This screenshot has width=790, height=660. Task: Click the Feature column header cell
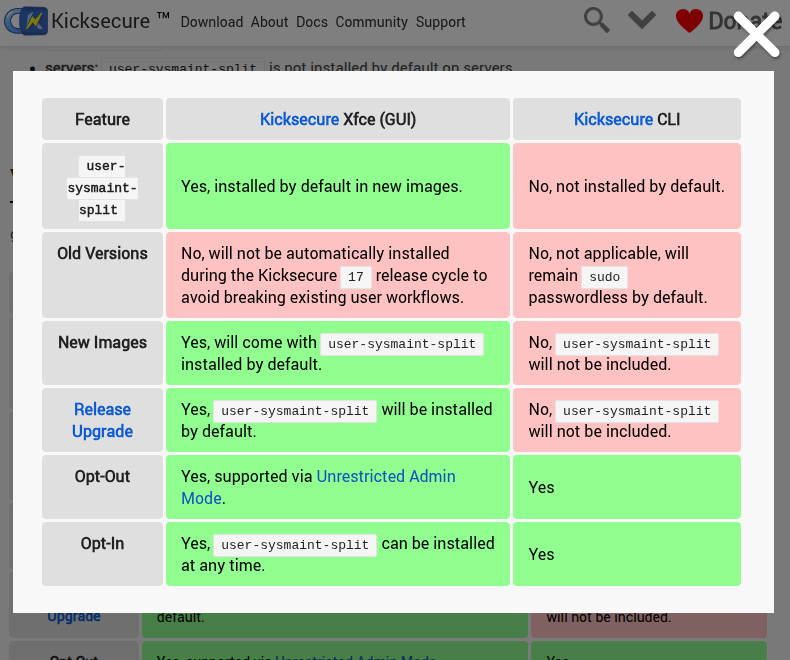pyautogui.click(x=102, y=119)
